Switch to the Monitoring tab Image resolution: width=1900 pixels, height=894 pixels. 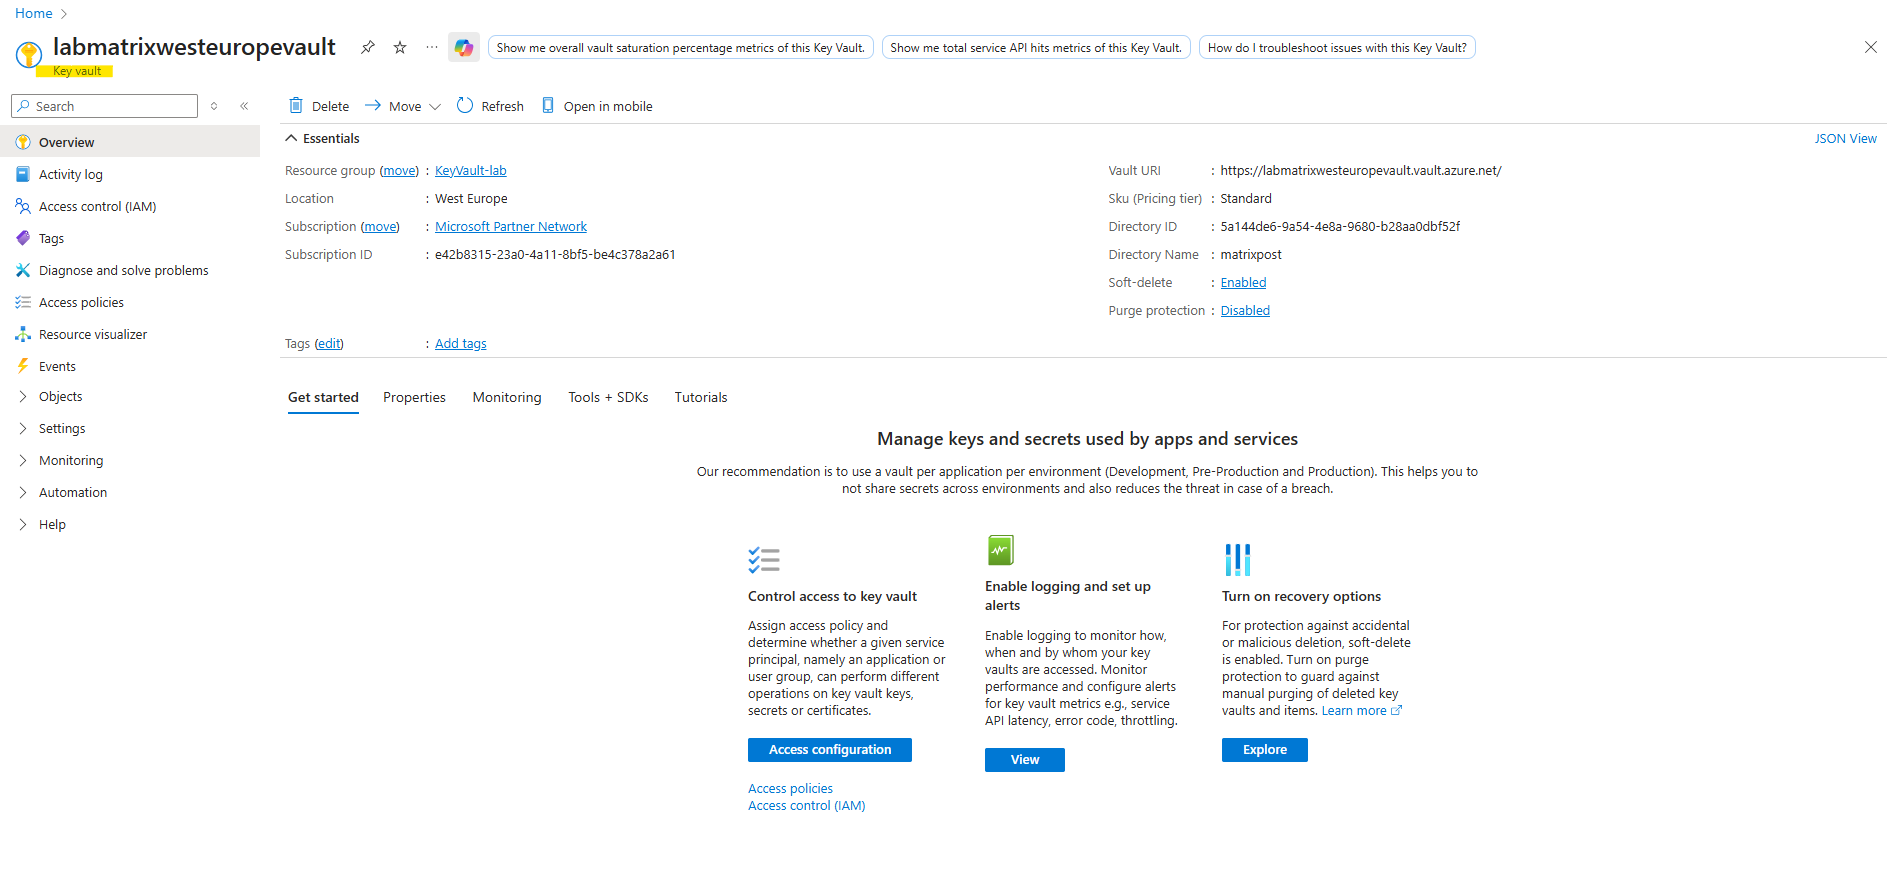coord(507,397)
